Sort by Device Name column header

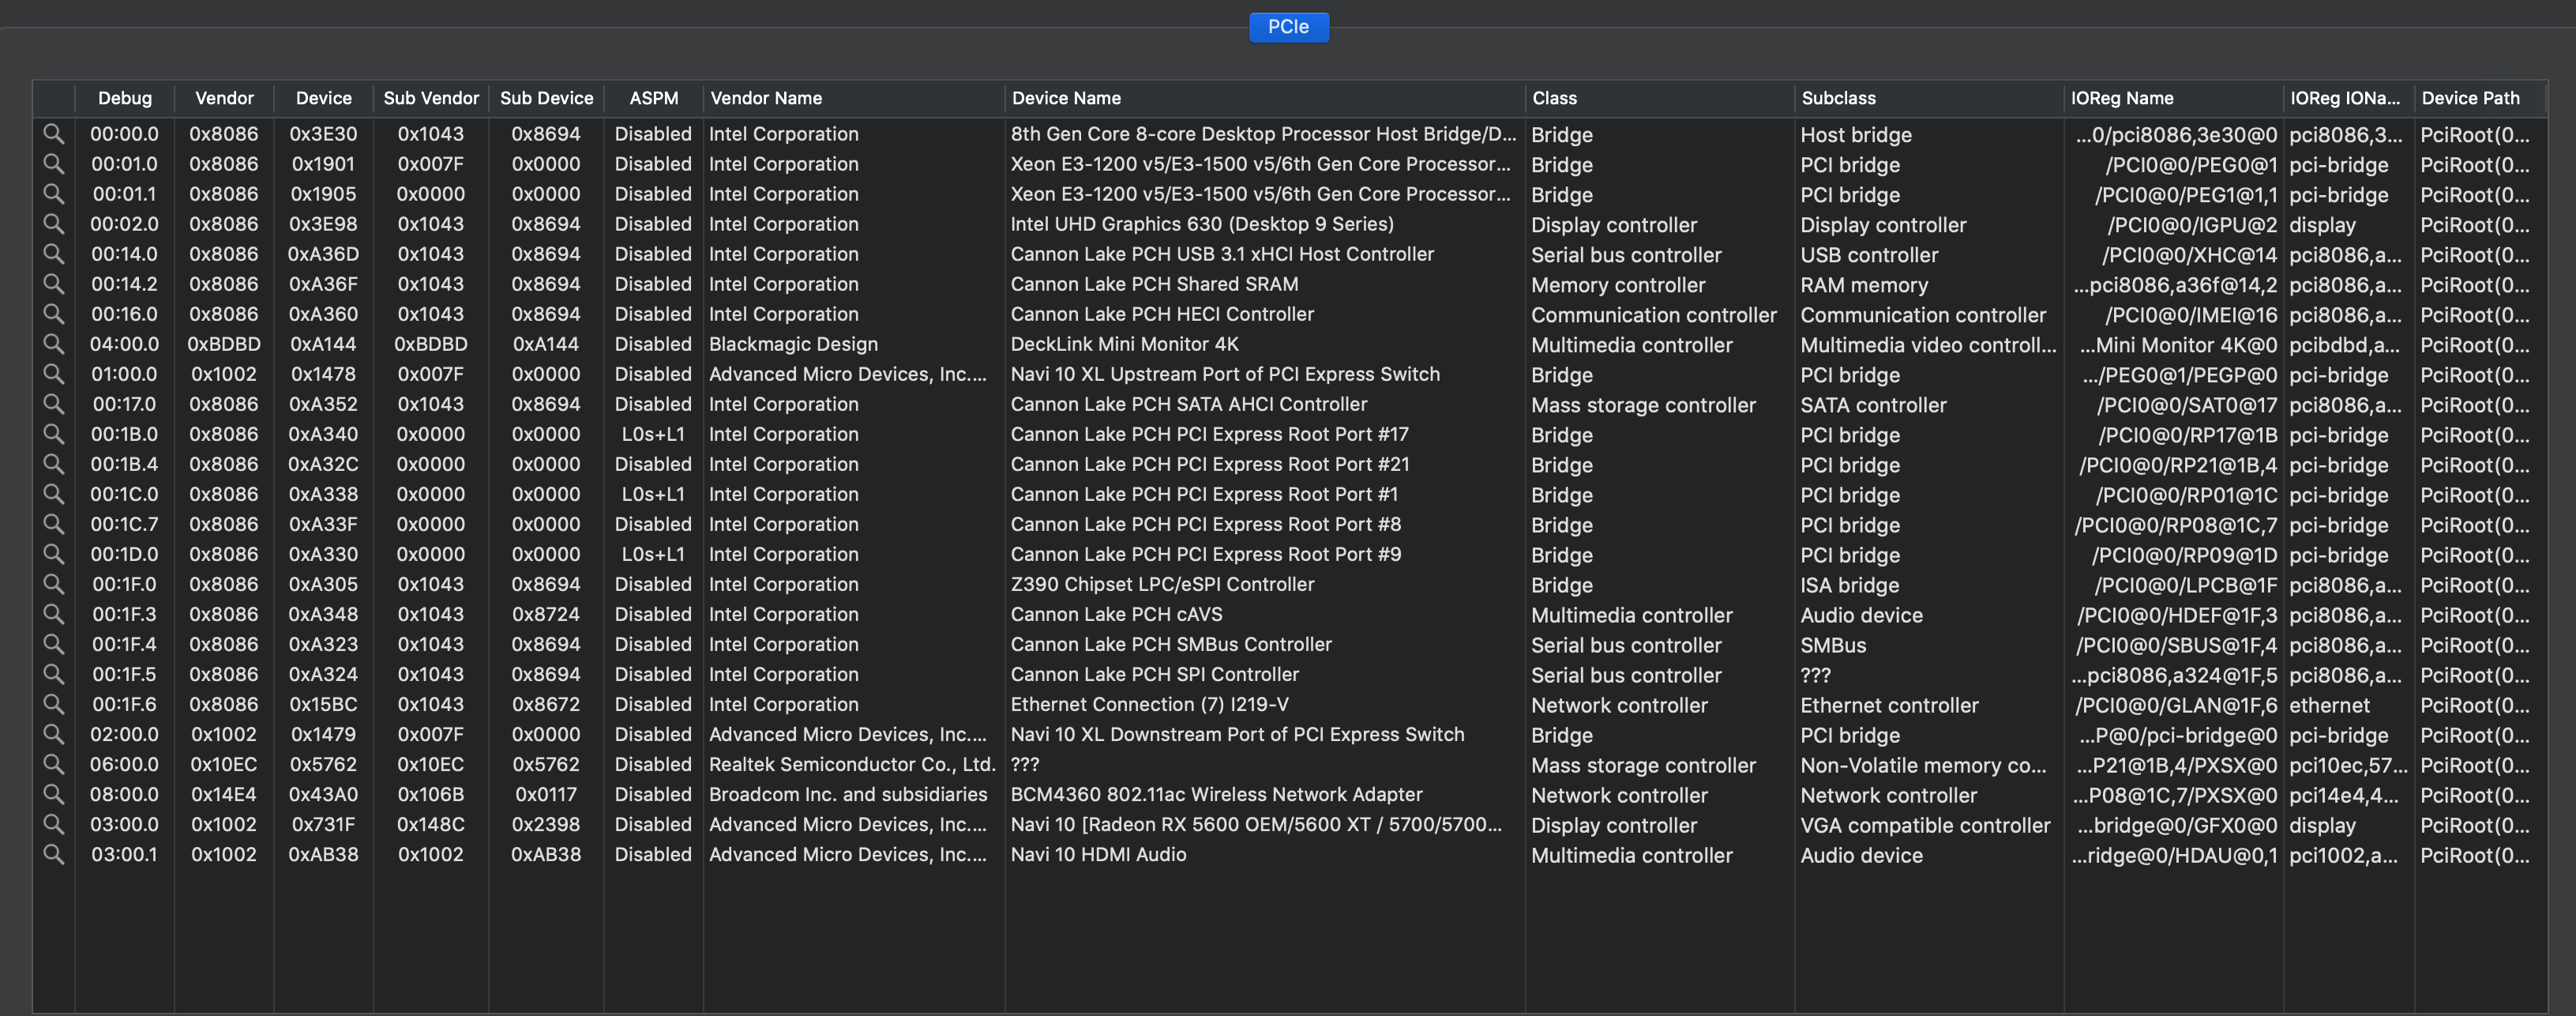click(1066, 98)
